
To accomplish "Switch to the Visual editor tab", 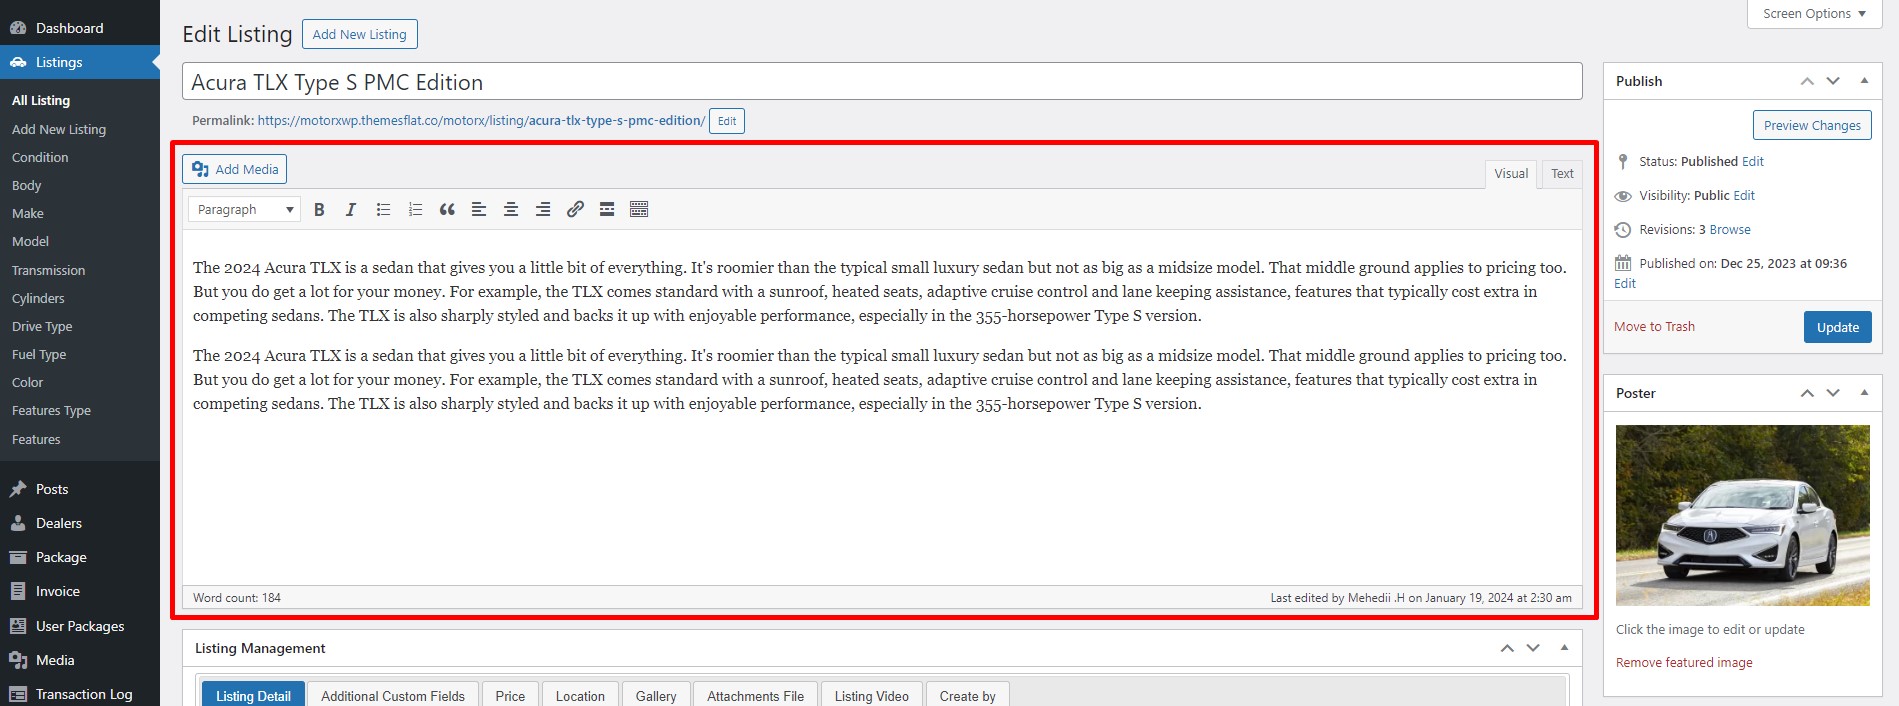I will tap(1511, 174).
